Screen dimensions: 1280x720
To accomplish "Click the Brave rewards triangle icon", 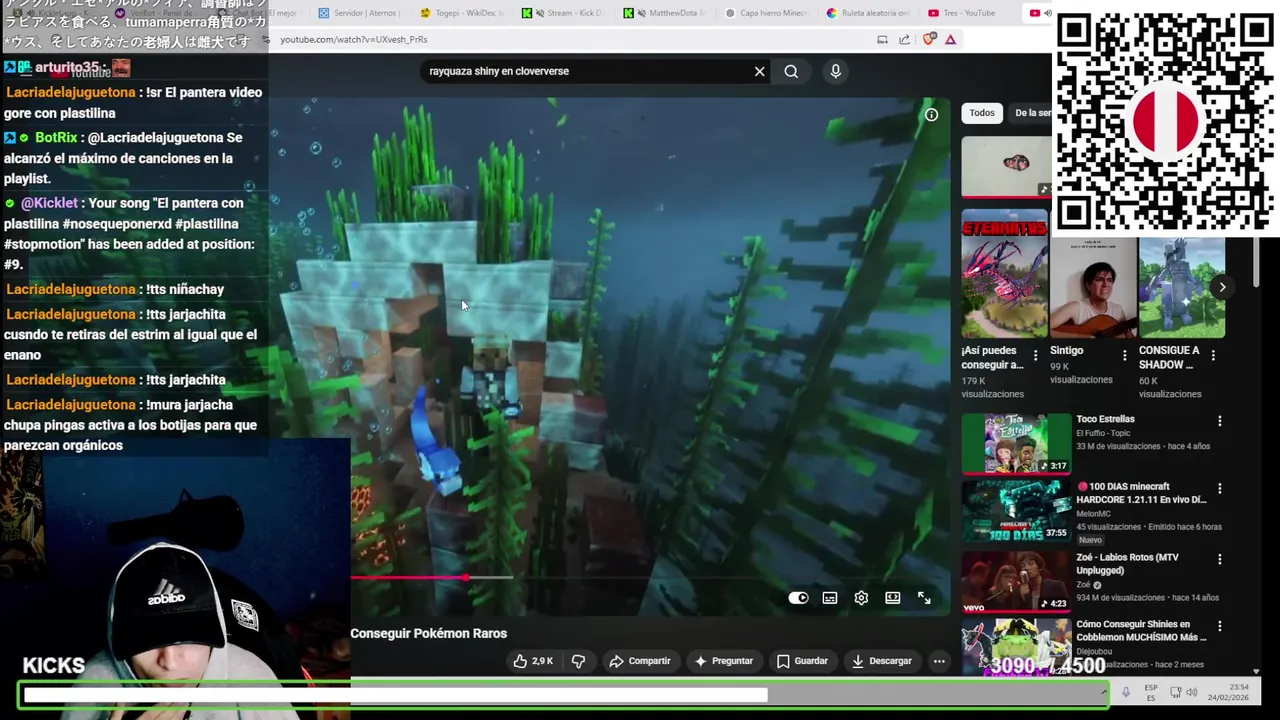I will [x=950, y=39].
